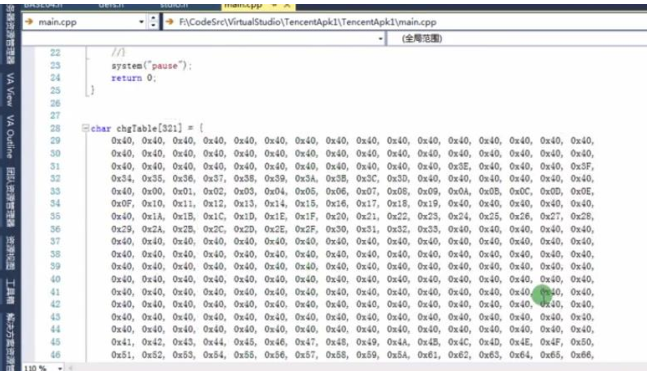Click the 0x0F value on line 34
Screen dimensions: 647x371
click(x=123, y=204)
